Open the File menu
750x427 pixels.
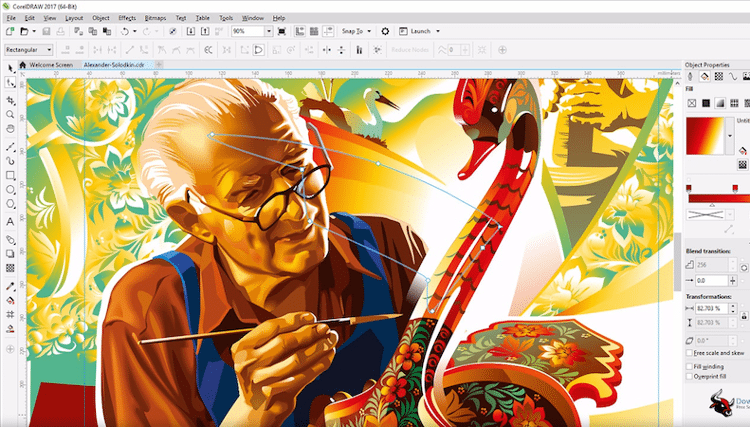tap(11, 18)
